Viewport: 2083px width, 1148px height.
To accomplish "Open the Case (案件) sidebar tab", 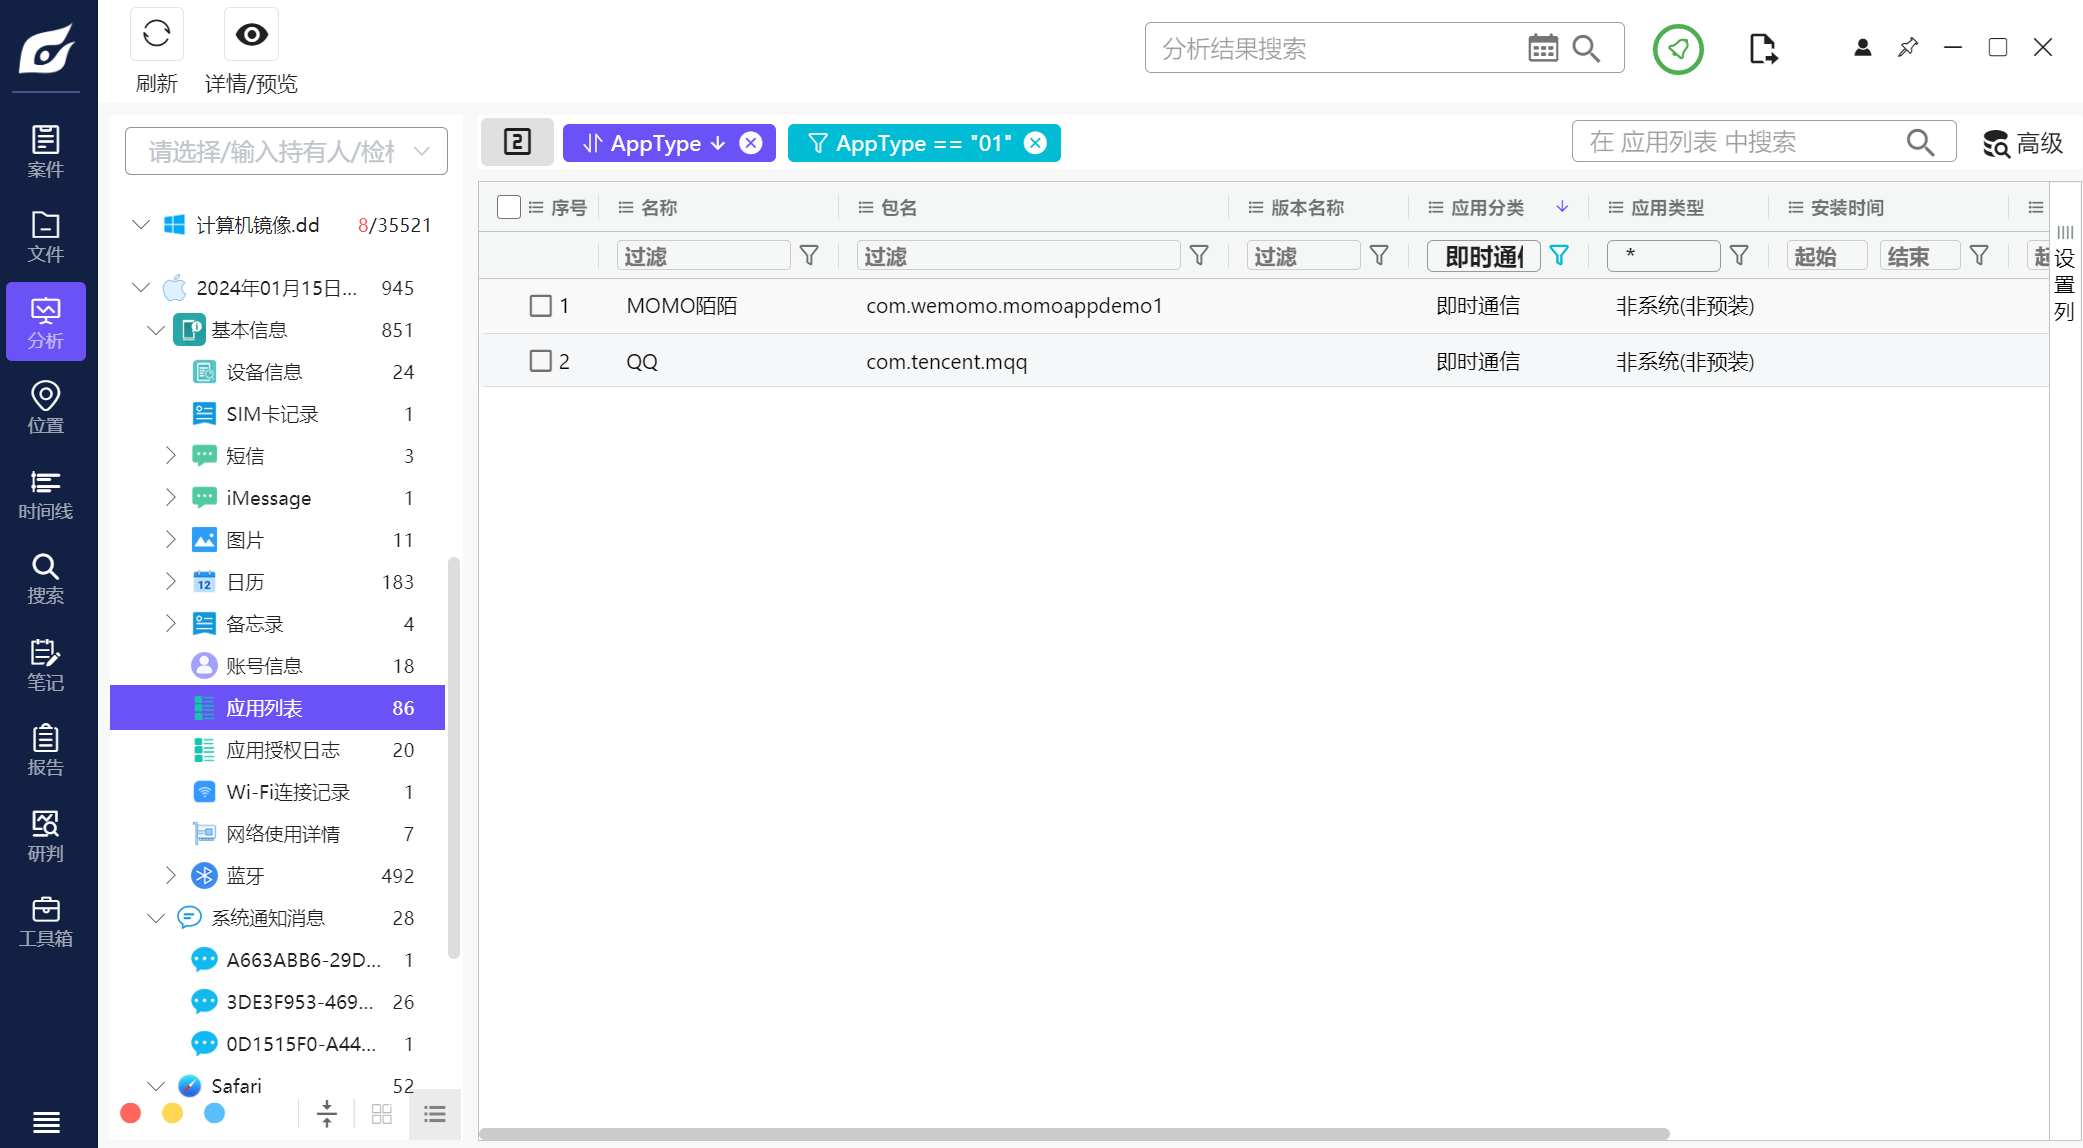I will (x=45, y=151).
